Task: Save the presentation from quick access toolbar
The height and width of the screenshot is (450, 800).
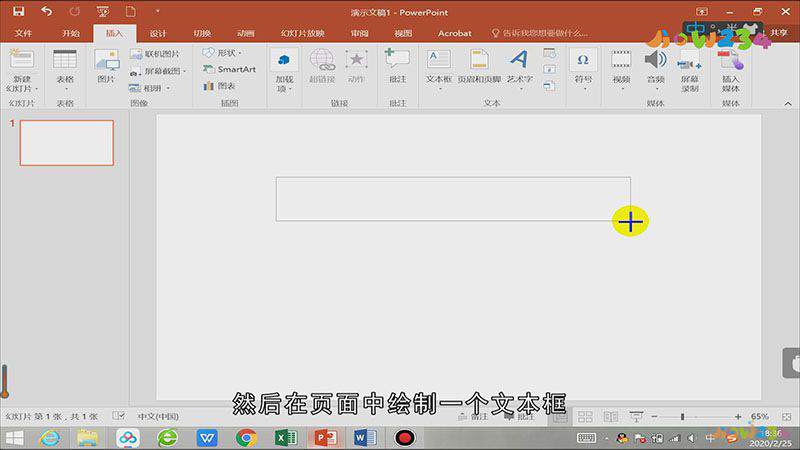Action: (19, 11)
